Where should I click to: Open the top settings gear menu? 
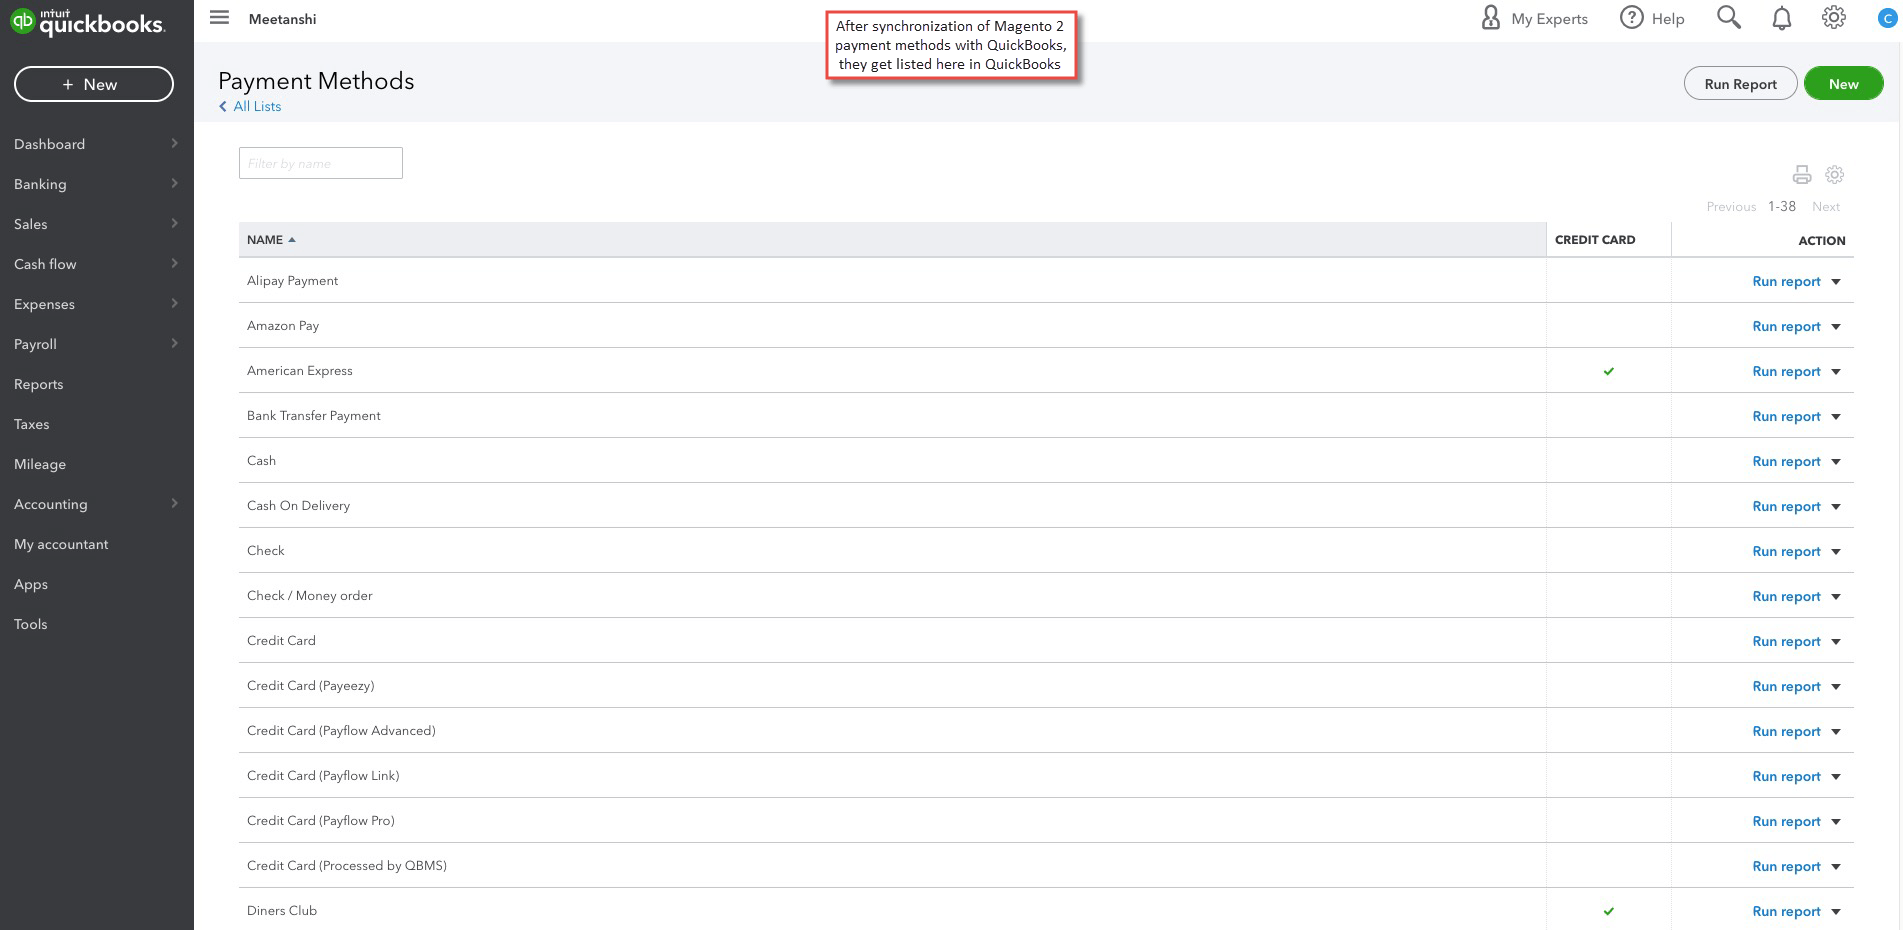[1834, 18]
